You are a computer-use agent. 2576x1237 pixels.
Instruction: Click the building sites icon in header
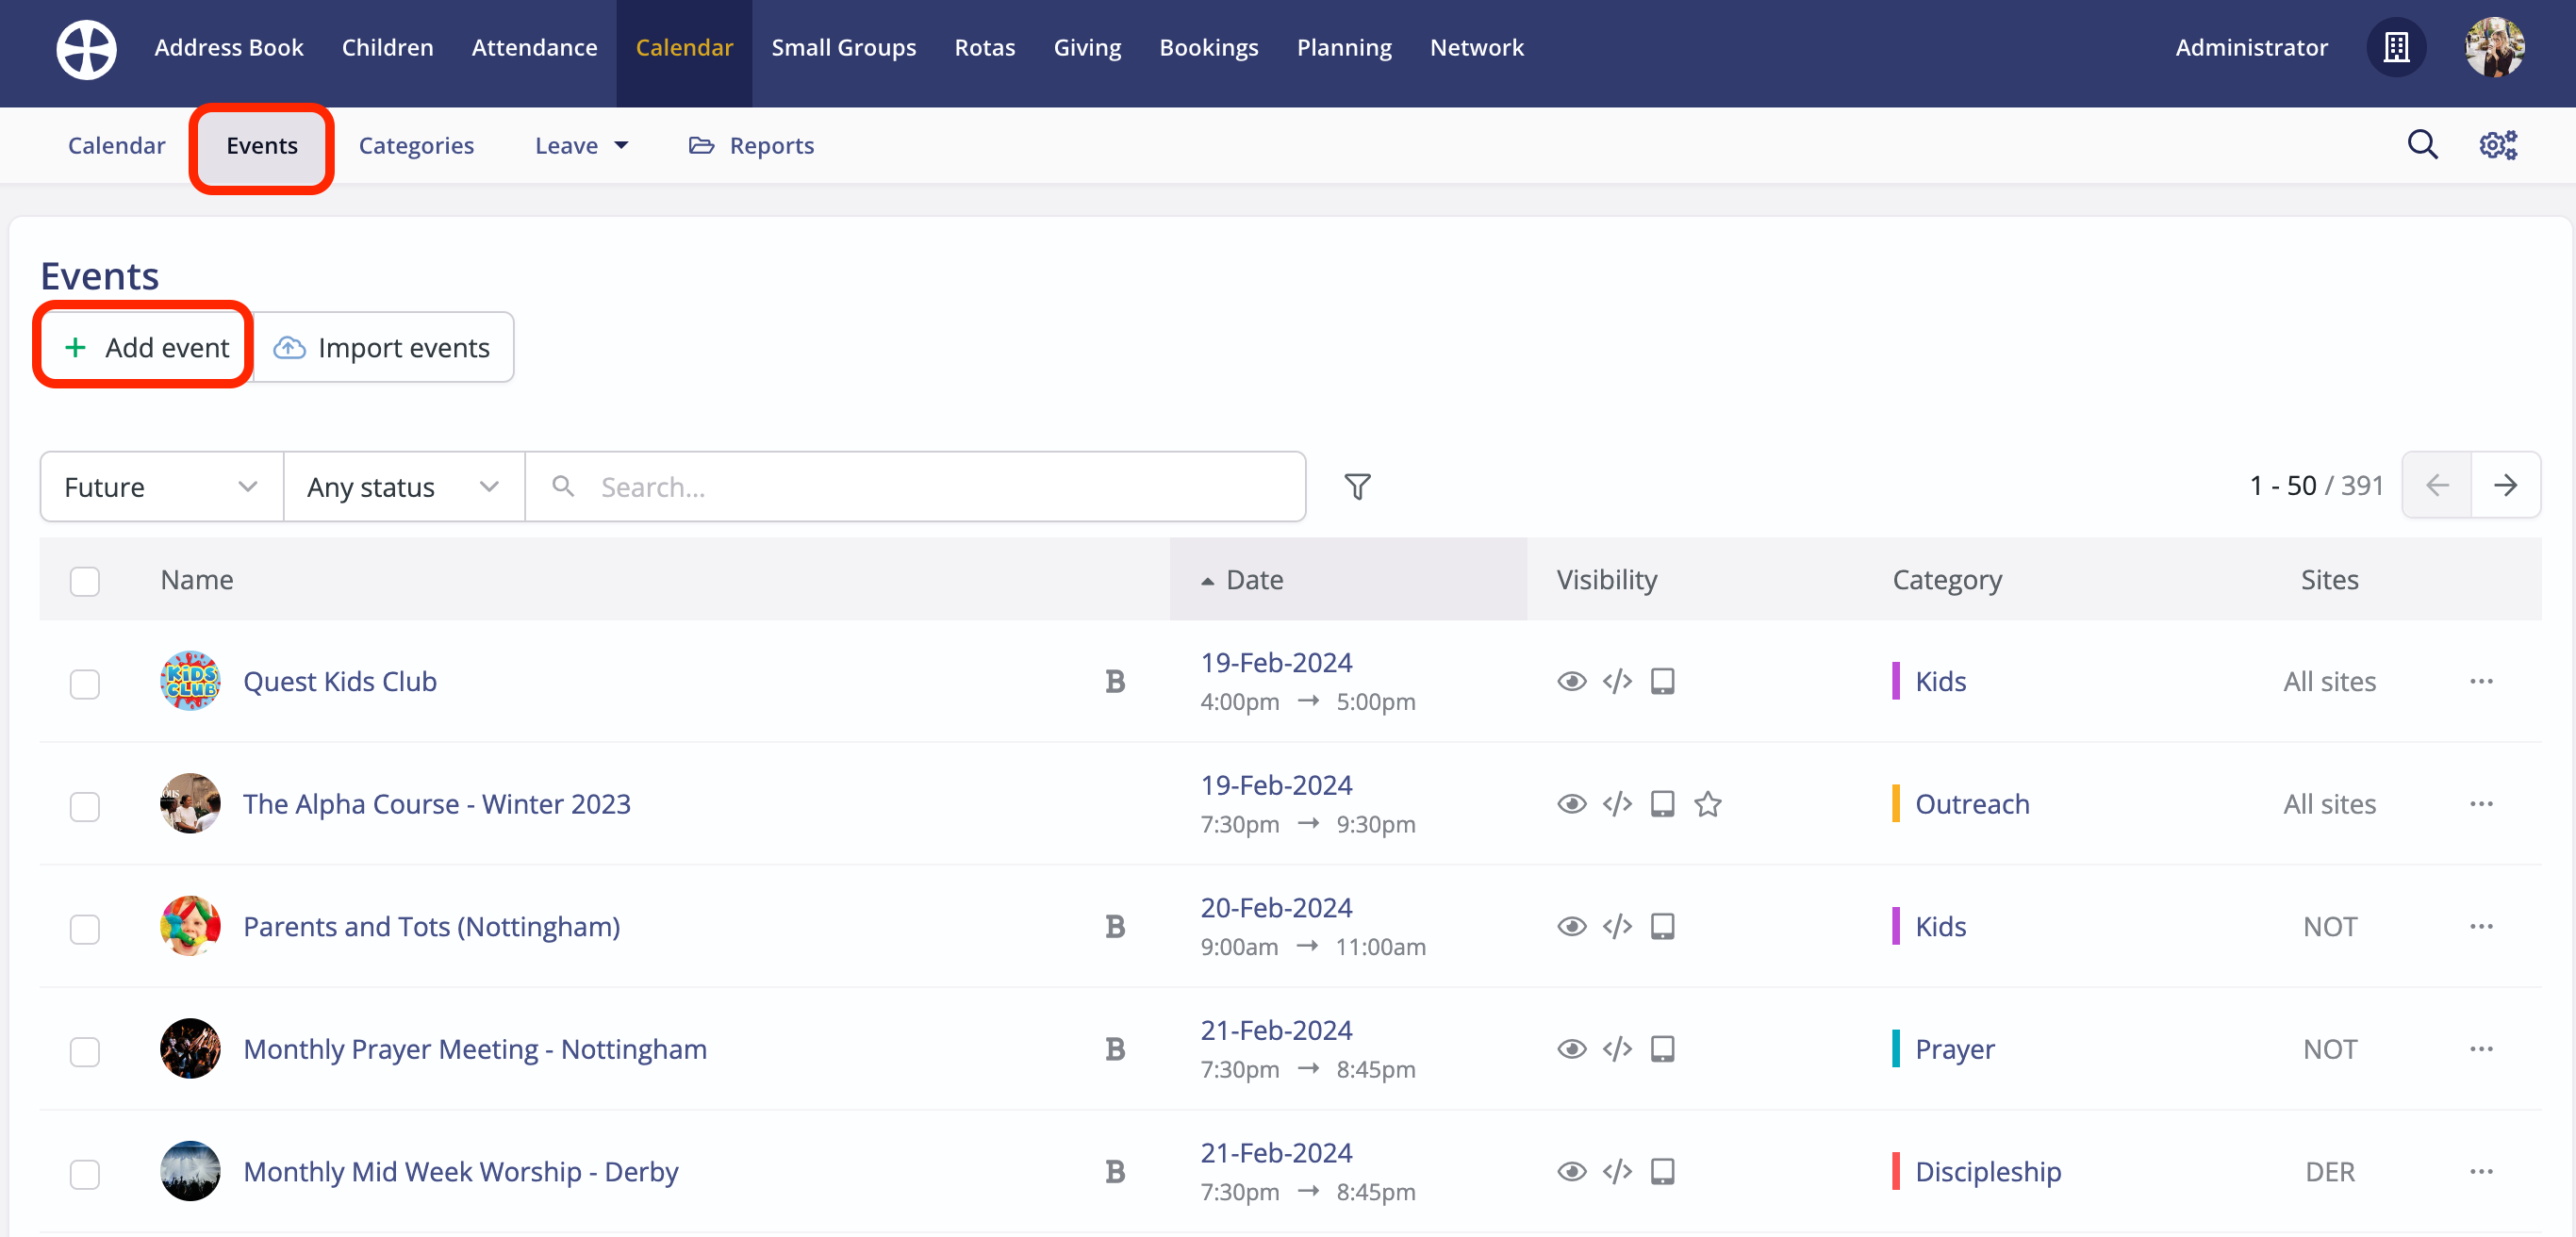pyautogui.click(x=2396, y=47)
